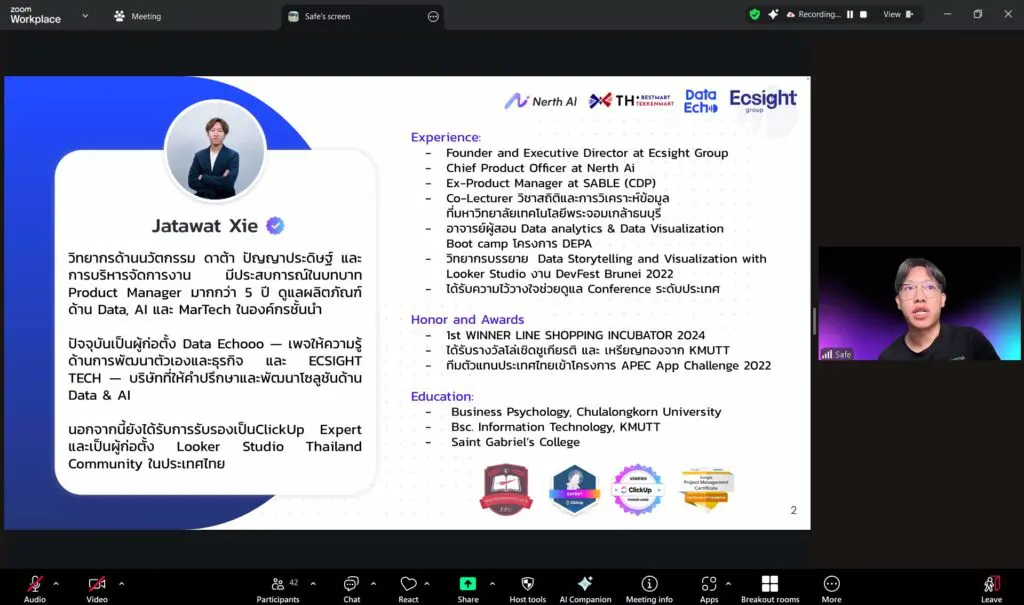Viewport: 1024px width, 605px height.
Task: Open Zoom Workplace dropdown arrow
Action: point(85,16)
